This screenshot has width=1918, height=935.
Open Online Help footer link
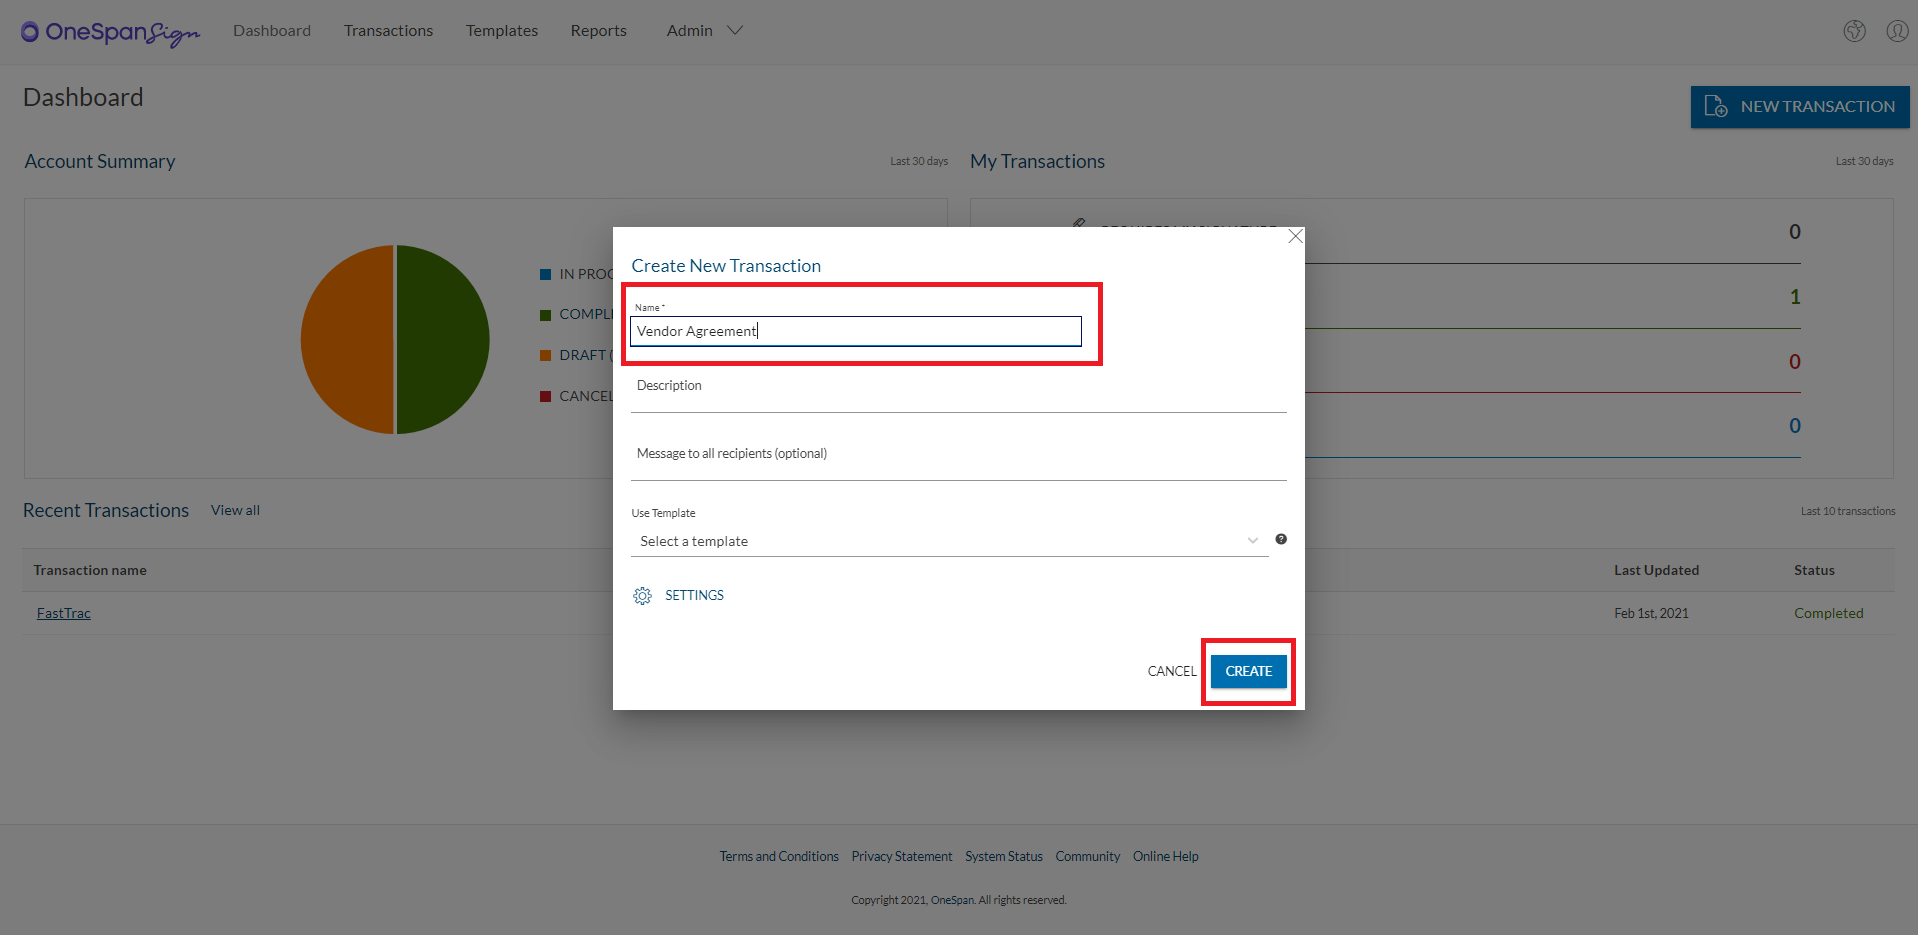1166,857
